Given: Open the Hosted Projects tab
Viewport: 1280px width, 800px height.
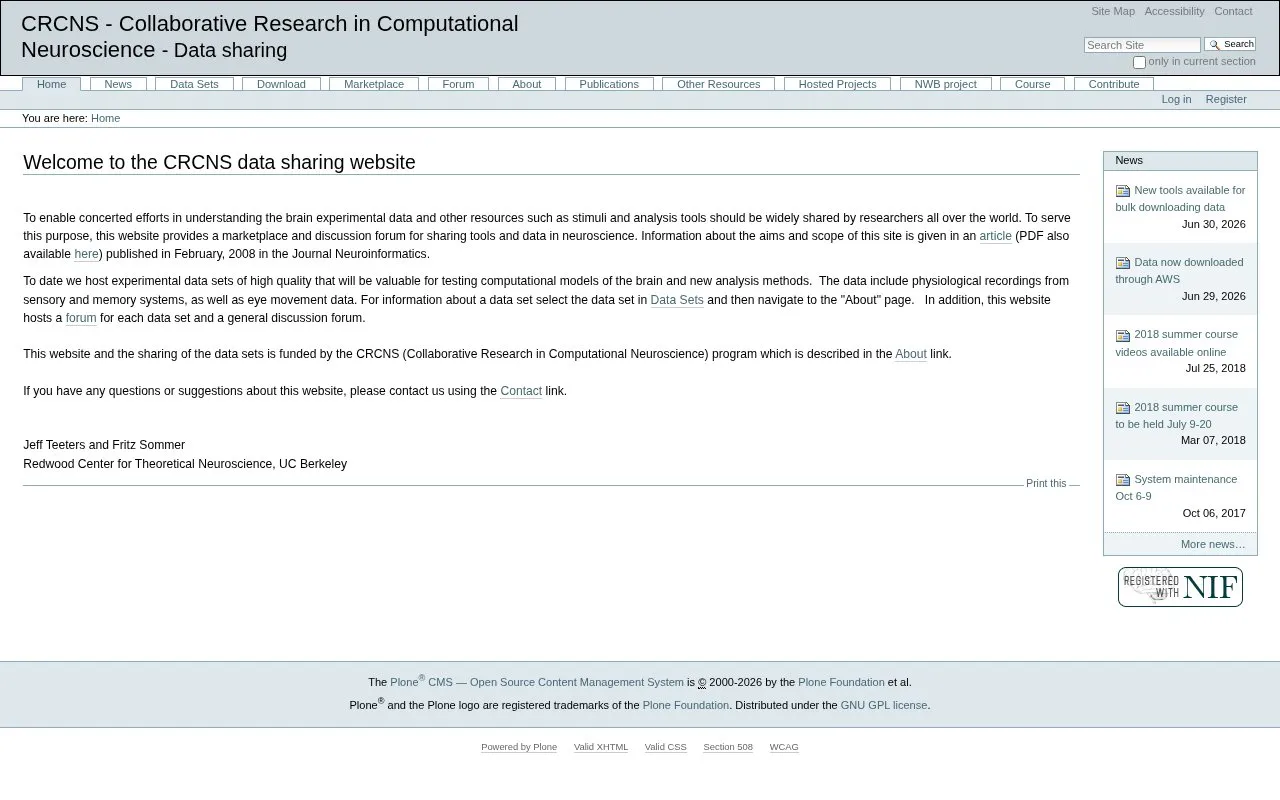Looking at the screenshot, I should [x=837, y=84].
